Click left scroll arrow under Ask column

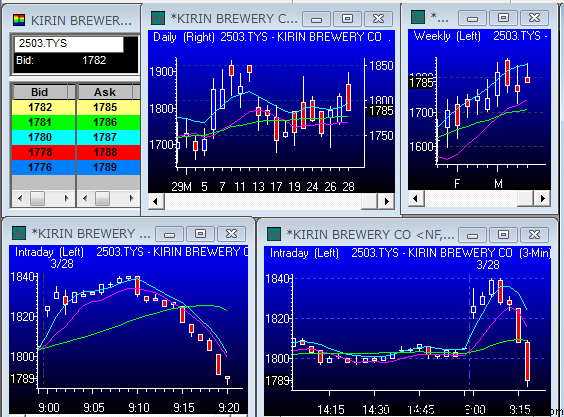pos(85,198)
